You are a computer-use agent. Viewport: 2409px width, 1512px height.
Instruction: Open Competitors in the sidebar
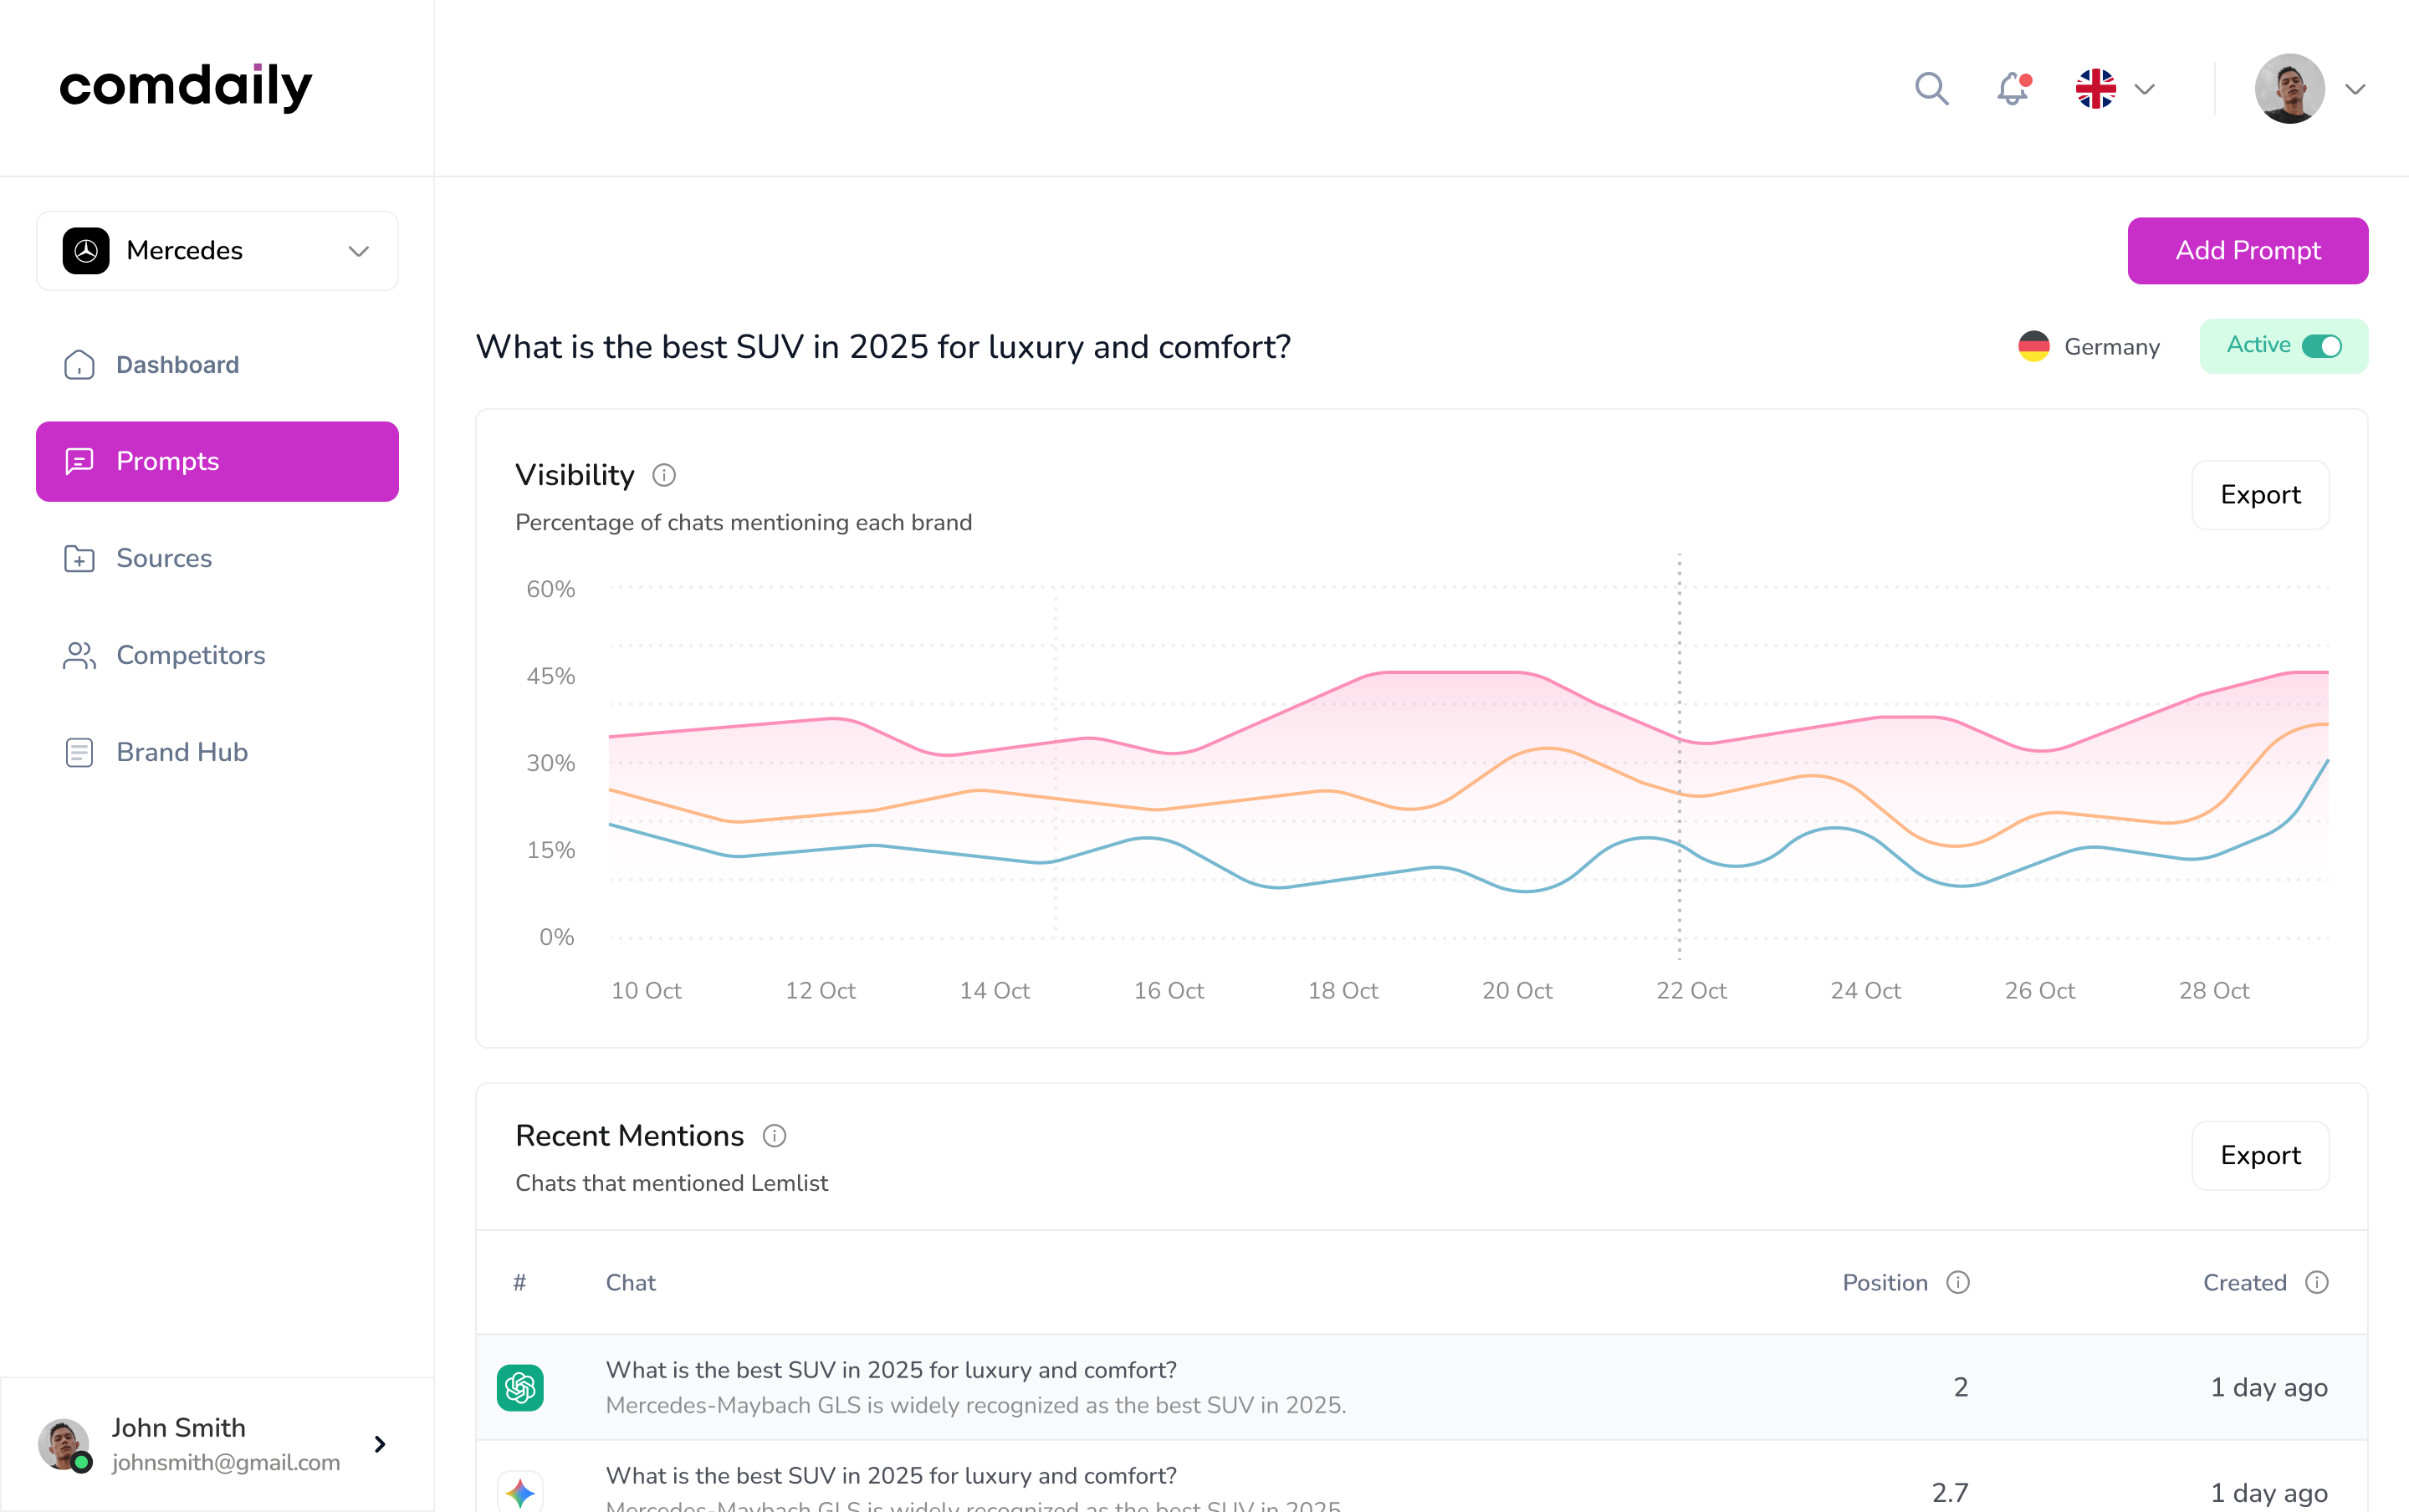pyautogui.click(x=190, y=655)
